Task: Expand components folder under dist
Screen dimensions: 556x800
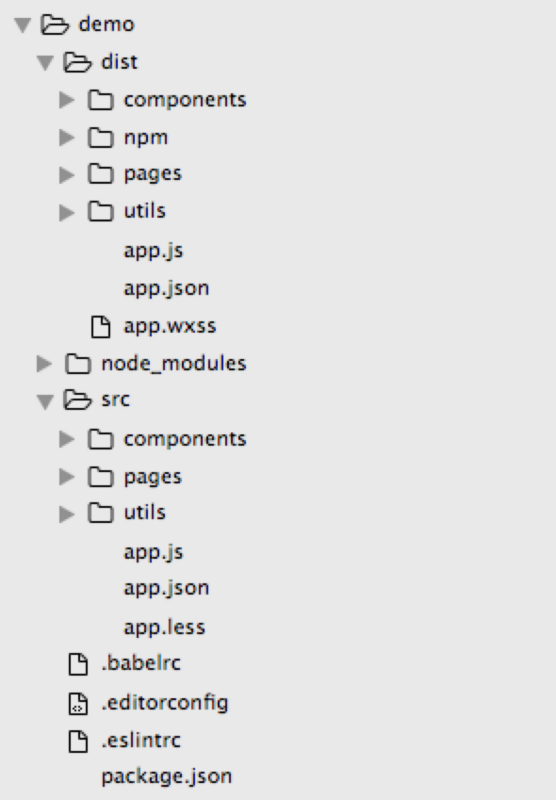Action: 67,100
